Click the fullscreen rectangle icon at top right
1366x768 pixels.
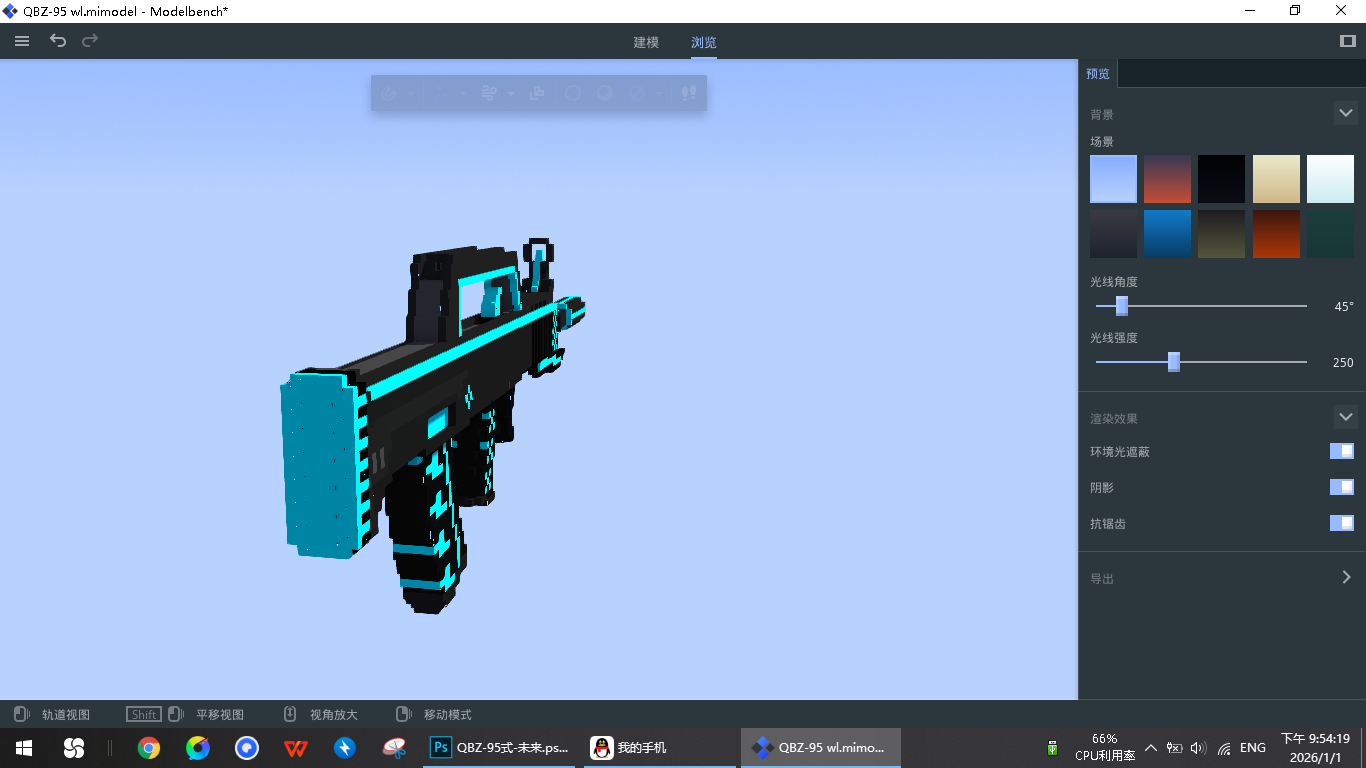(x=1347, y=41)
